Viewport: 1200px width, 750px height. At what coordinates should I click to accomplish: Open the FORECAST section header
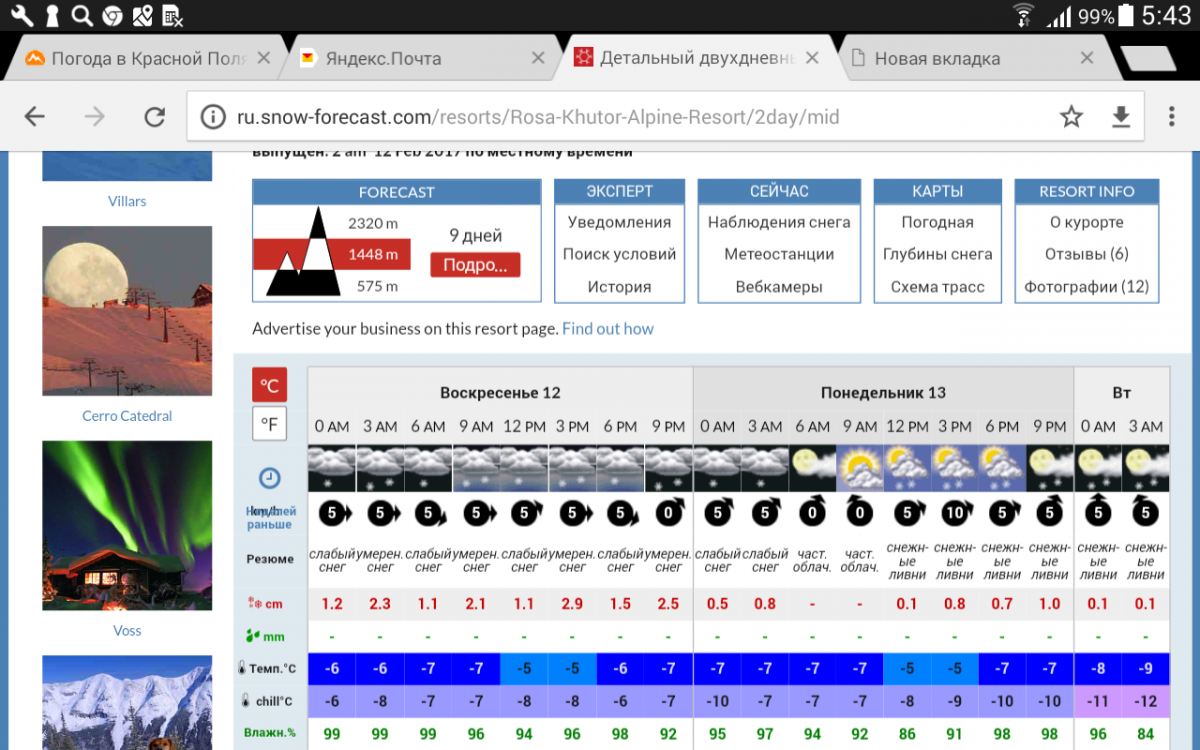[x=397, y=192]
